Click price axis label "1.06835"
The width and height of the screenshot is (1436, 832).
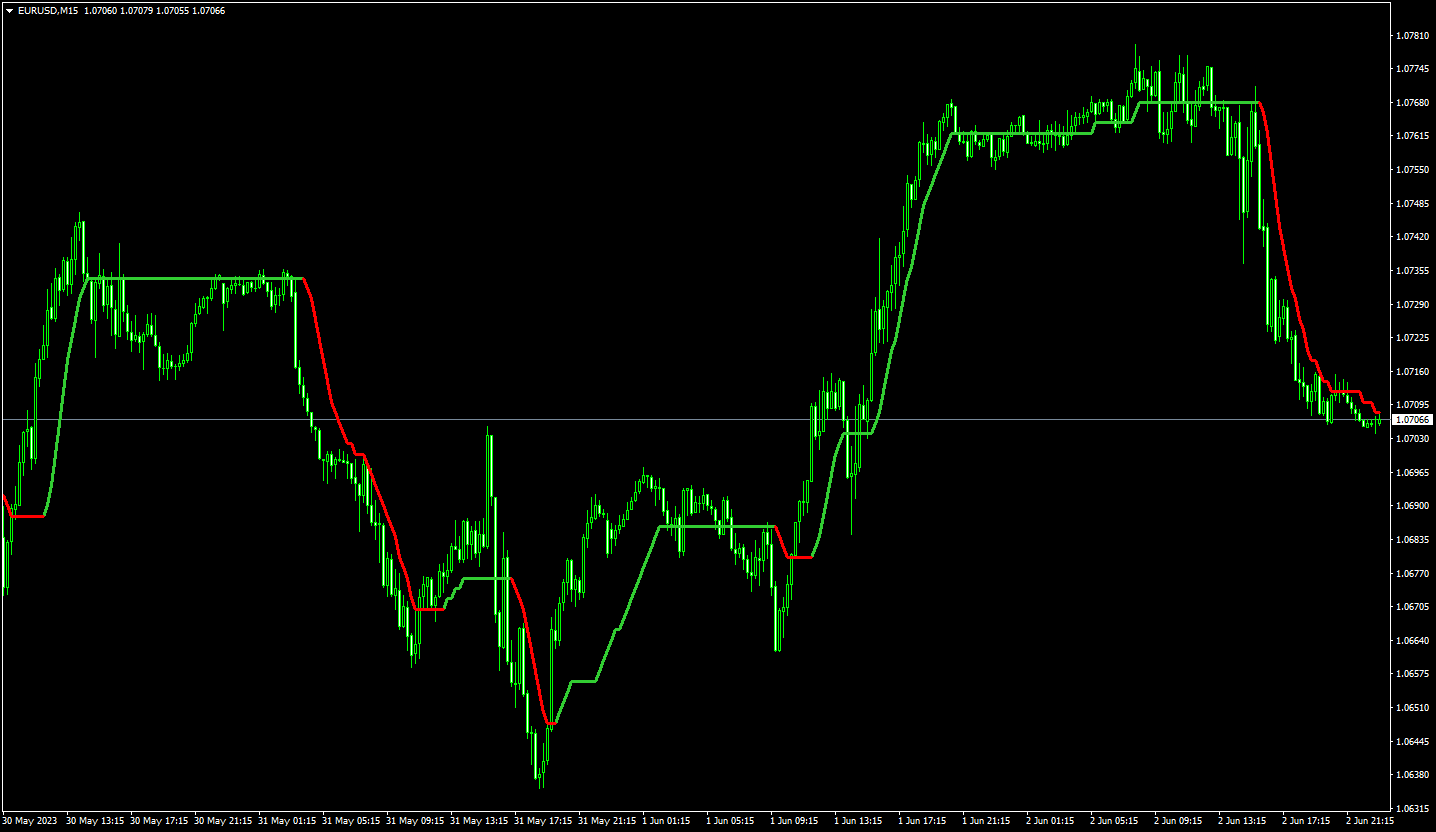point(1412,540)
